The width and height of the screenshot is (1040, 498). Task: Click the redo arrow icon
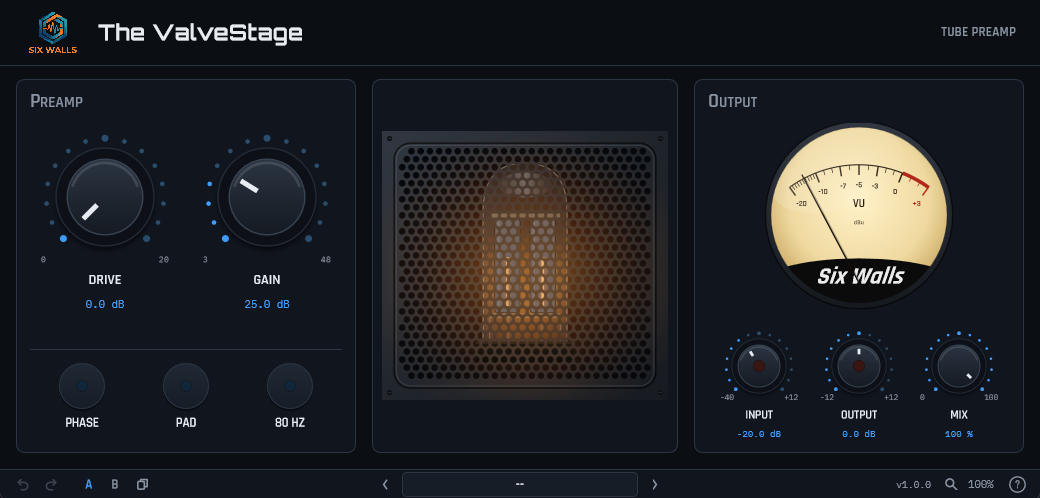[x=50, y=485]
